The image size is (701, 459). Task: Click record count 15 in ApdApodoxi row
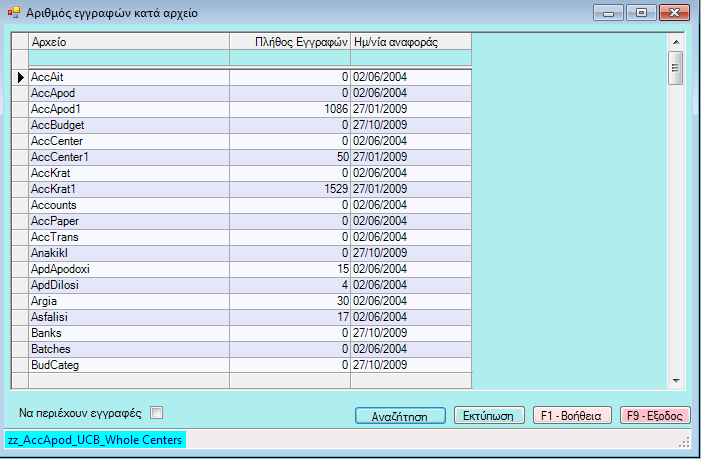pos(290,269)
